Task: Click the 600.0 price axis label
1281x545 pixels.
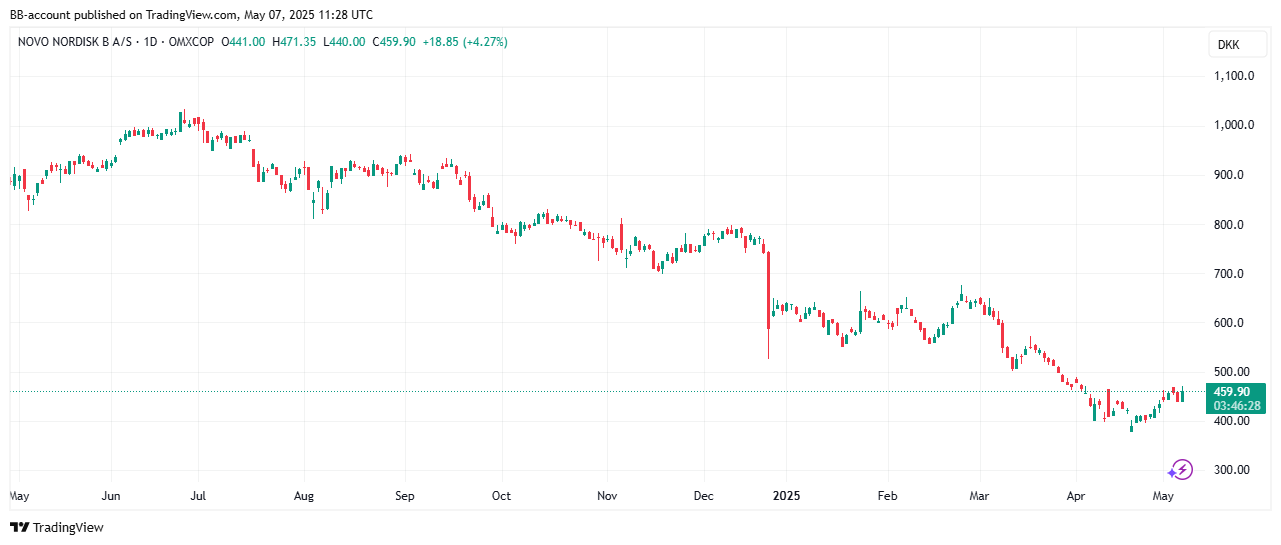Action: tap(1228, 323)
